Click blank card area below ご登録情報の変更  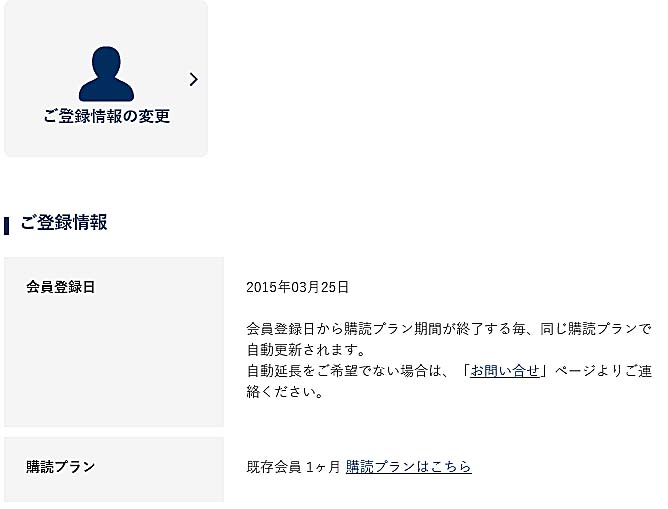[106, 141]
